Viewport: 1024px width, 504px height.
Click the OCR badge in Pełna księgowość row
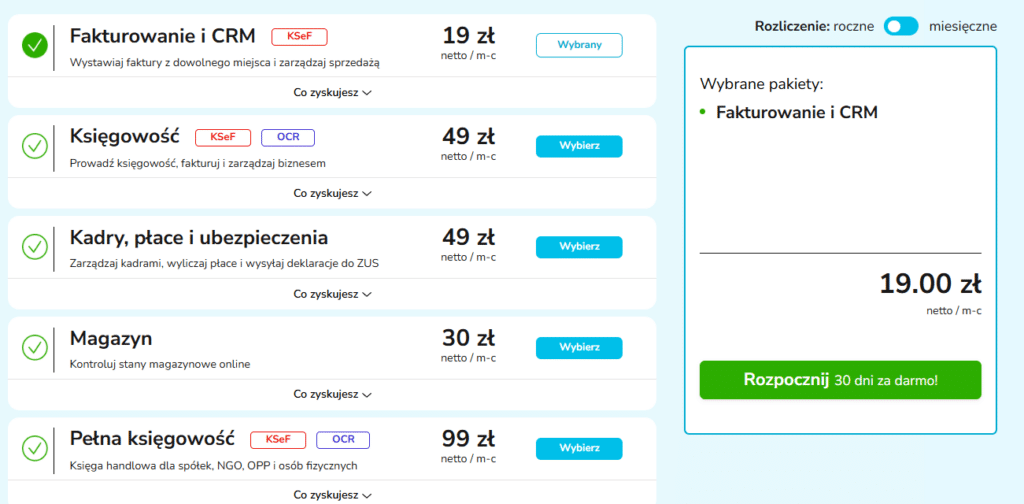coord(343,439)
